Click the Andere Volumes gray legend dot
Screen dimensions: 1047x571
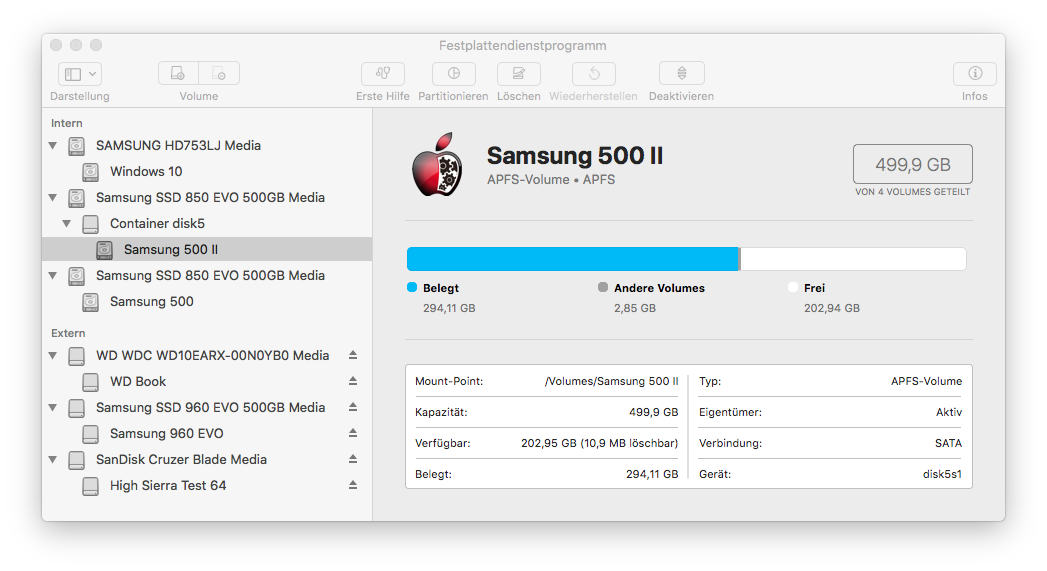coord(603,287)
